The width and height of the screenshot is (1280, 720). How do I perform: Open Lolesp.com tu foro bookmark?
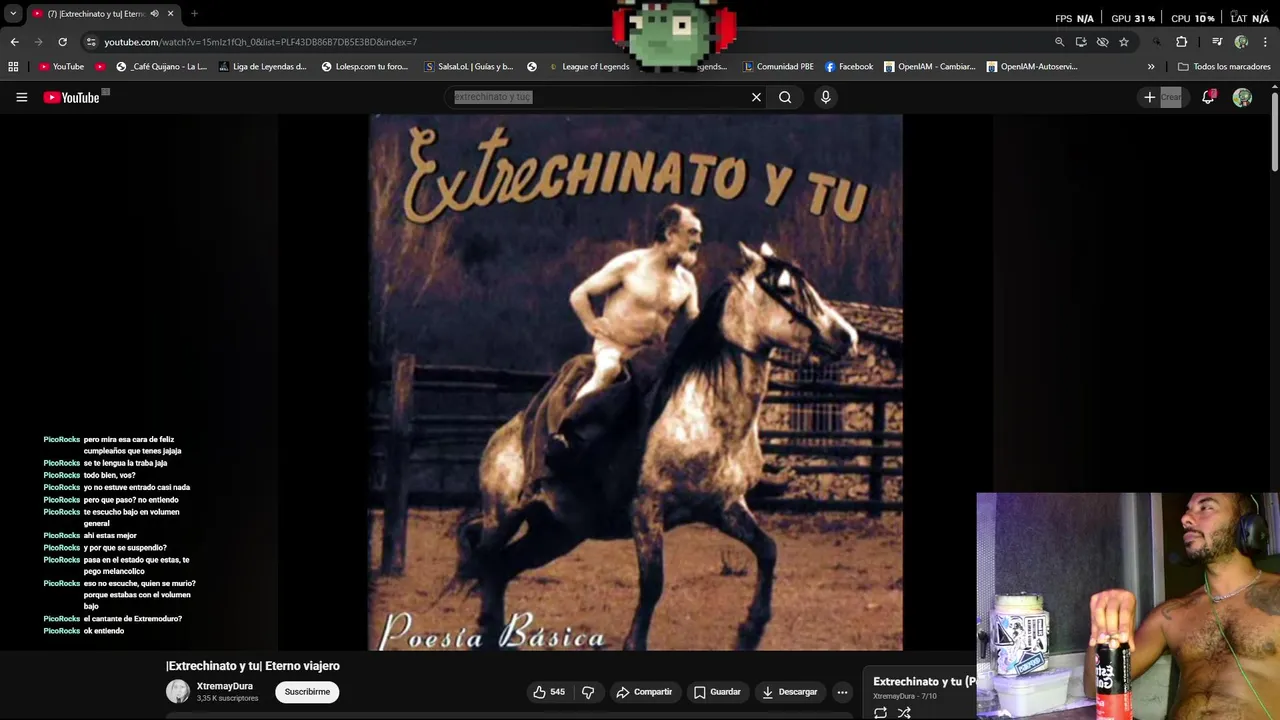[364, 67]
